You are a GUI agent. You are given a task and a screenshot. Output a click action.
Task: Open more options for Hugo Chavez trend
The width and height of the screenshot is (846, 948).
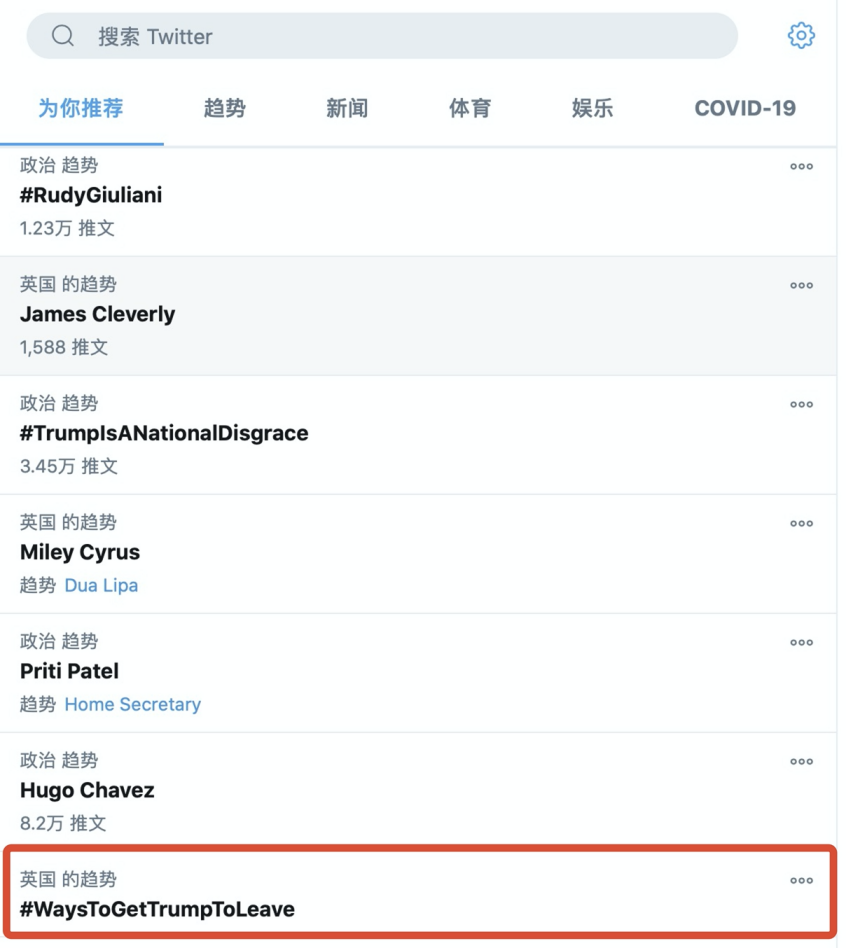(801, 762)
